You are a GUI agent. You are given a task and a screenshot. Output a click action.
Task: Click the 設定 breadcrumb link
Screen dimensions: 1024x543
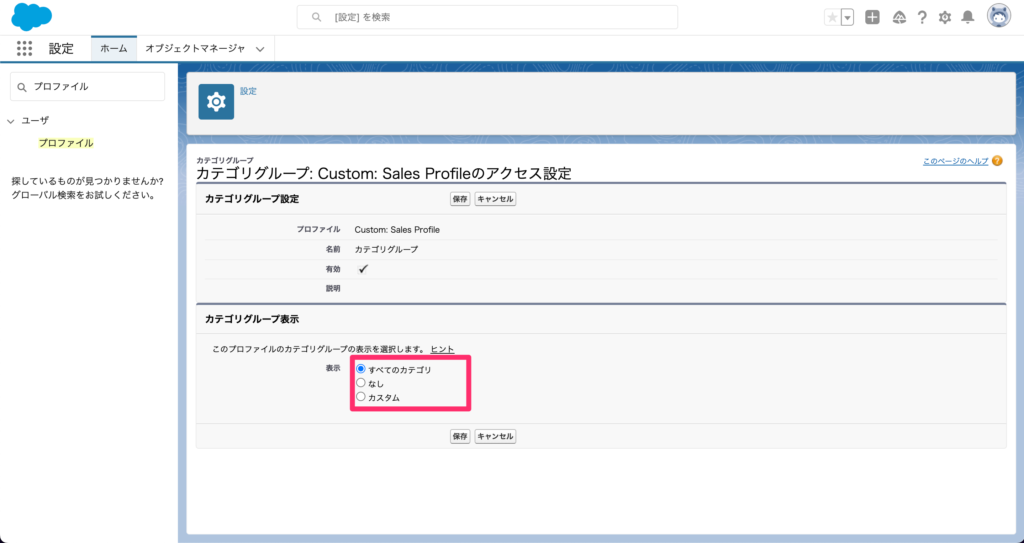coord(248,91)
